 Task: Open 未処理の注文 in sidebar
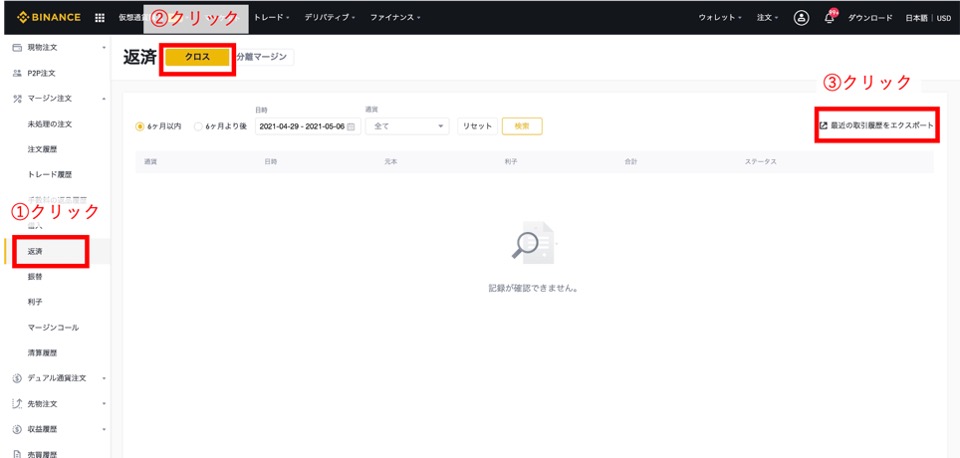tap(50, 124)
